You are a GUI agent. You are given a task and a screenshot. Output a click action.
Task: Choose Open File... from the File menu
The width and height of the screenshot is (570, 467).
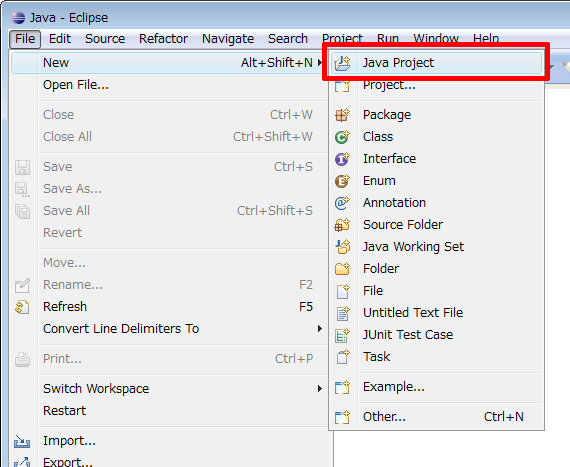(x=76, y=85)
